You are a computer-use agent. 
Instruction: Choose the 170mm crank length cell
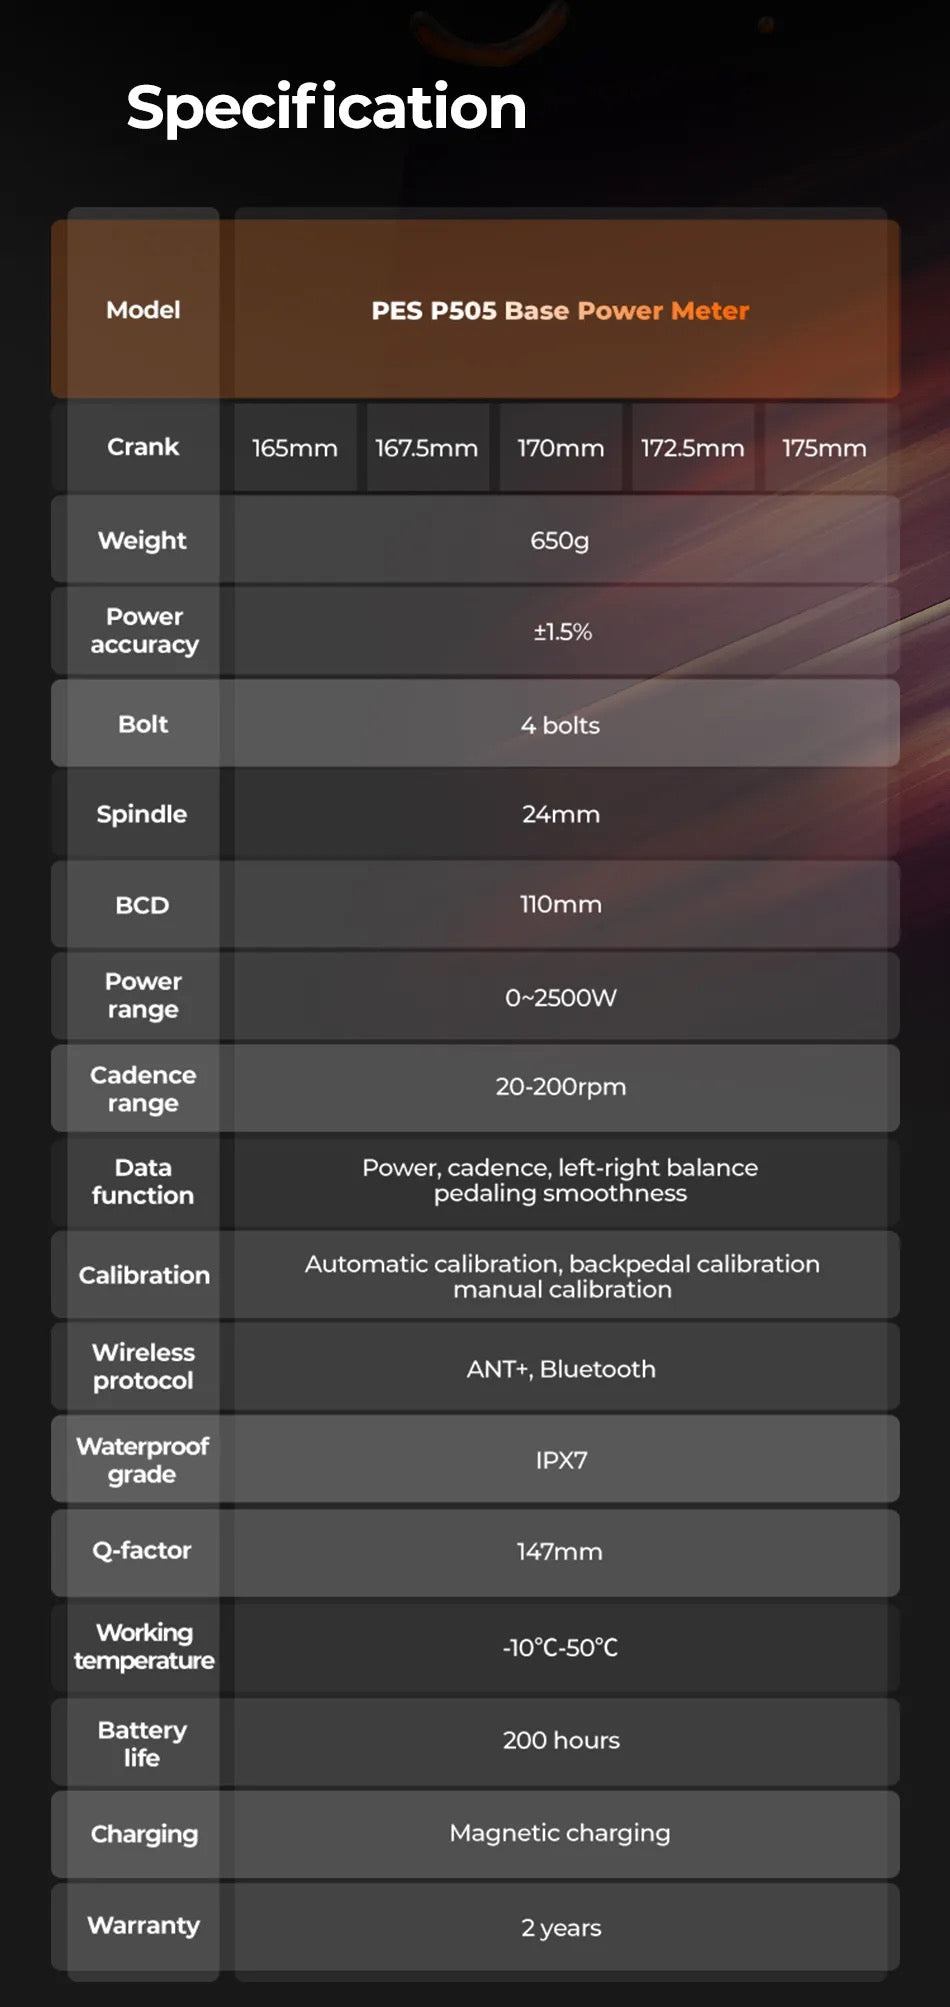[560, 448]
